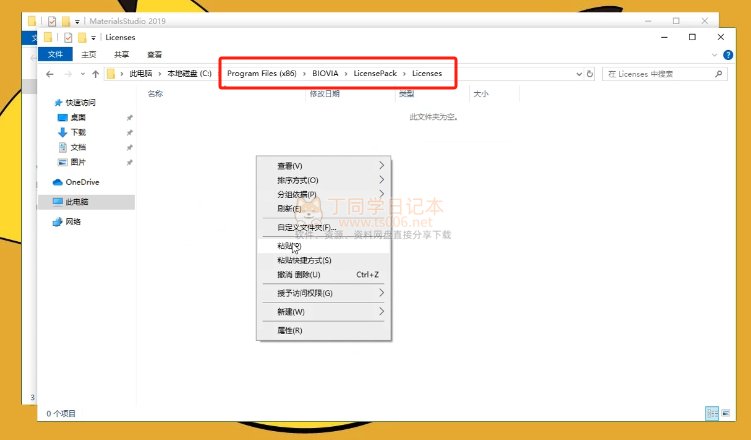The image size is (751, 440).
Task: Click properties icon in MaterialsStudio 2019 window
Action: click(x=52, y=21)
